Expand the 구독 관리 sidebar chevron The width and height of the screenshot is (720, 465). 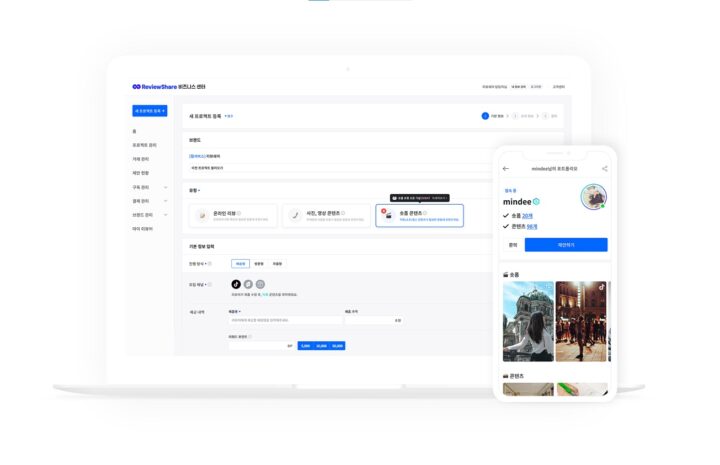166,187
